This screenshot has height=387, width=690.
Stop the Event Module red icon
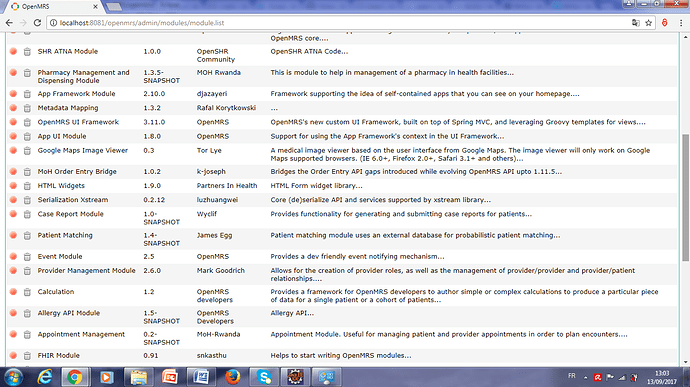(x=13, y=256)
